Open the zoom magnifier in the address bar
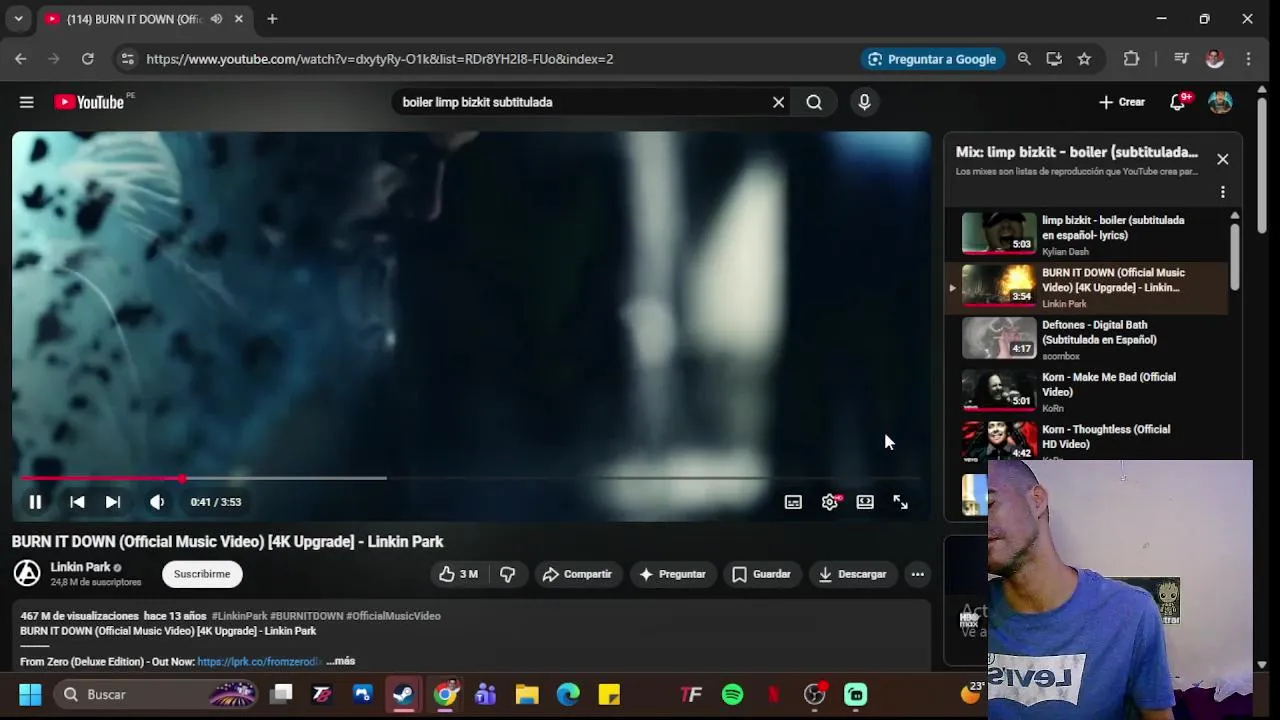The width and height of the screenshot is (1280, 720). coord(1024,59)
